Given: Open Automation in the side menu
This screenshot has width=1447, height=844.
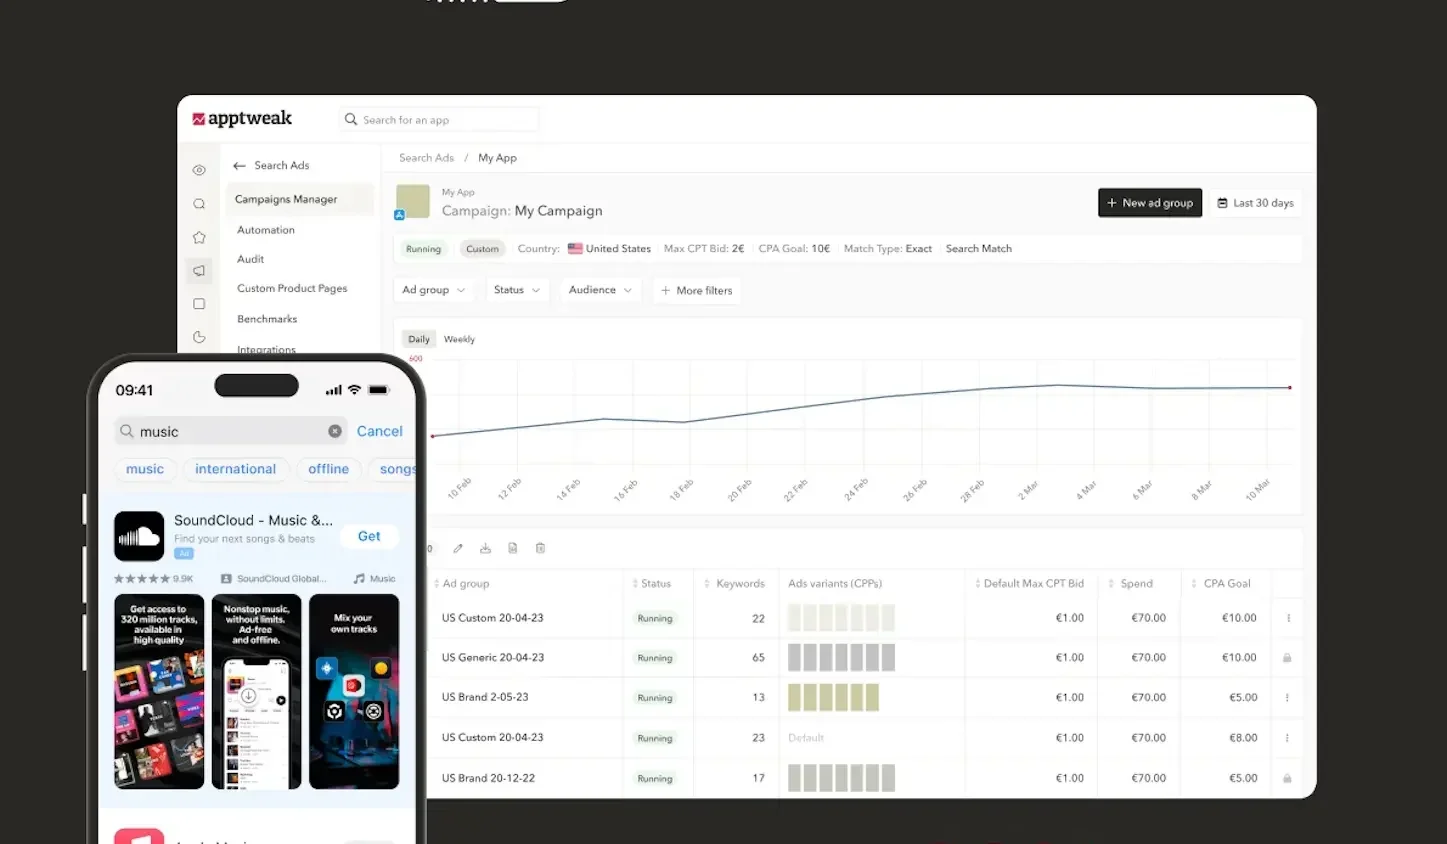Looking at the screenshot, I should (x=266, y=230).
